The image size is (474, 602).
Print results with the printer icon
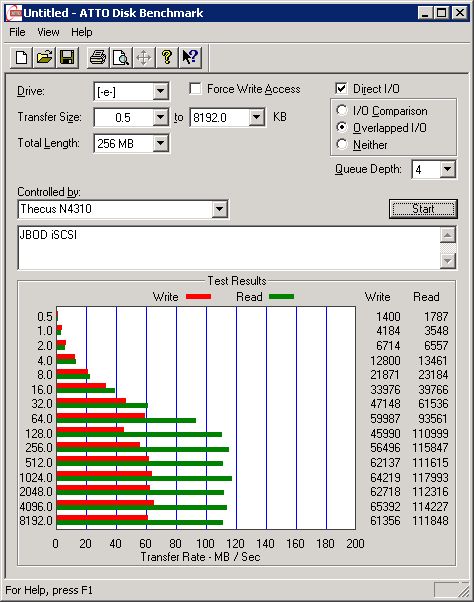tap(98, 58)
